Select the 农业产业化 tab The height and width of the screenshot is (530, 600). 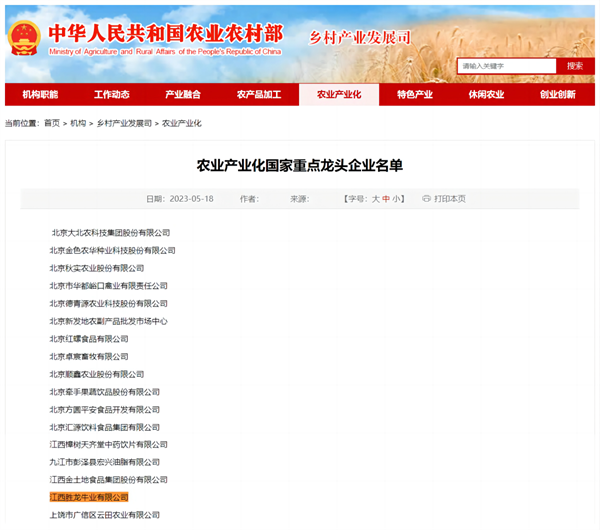pos(339,95)
